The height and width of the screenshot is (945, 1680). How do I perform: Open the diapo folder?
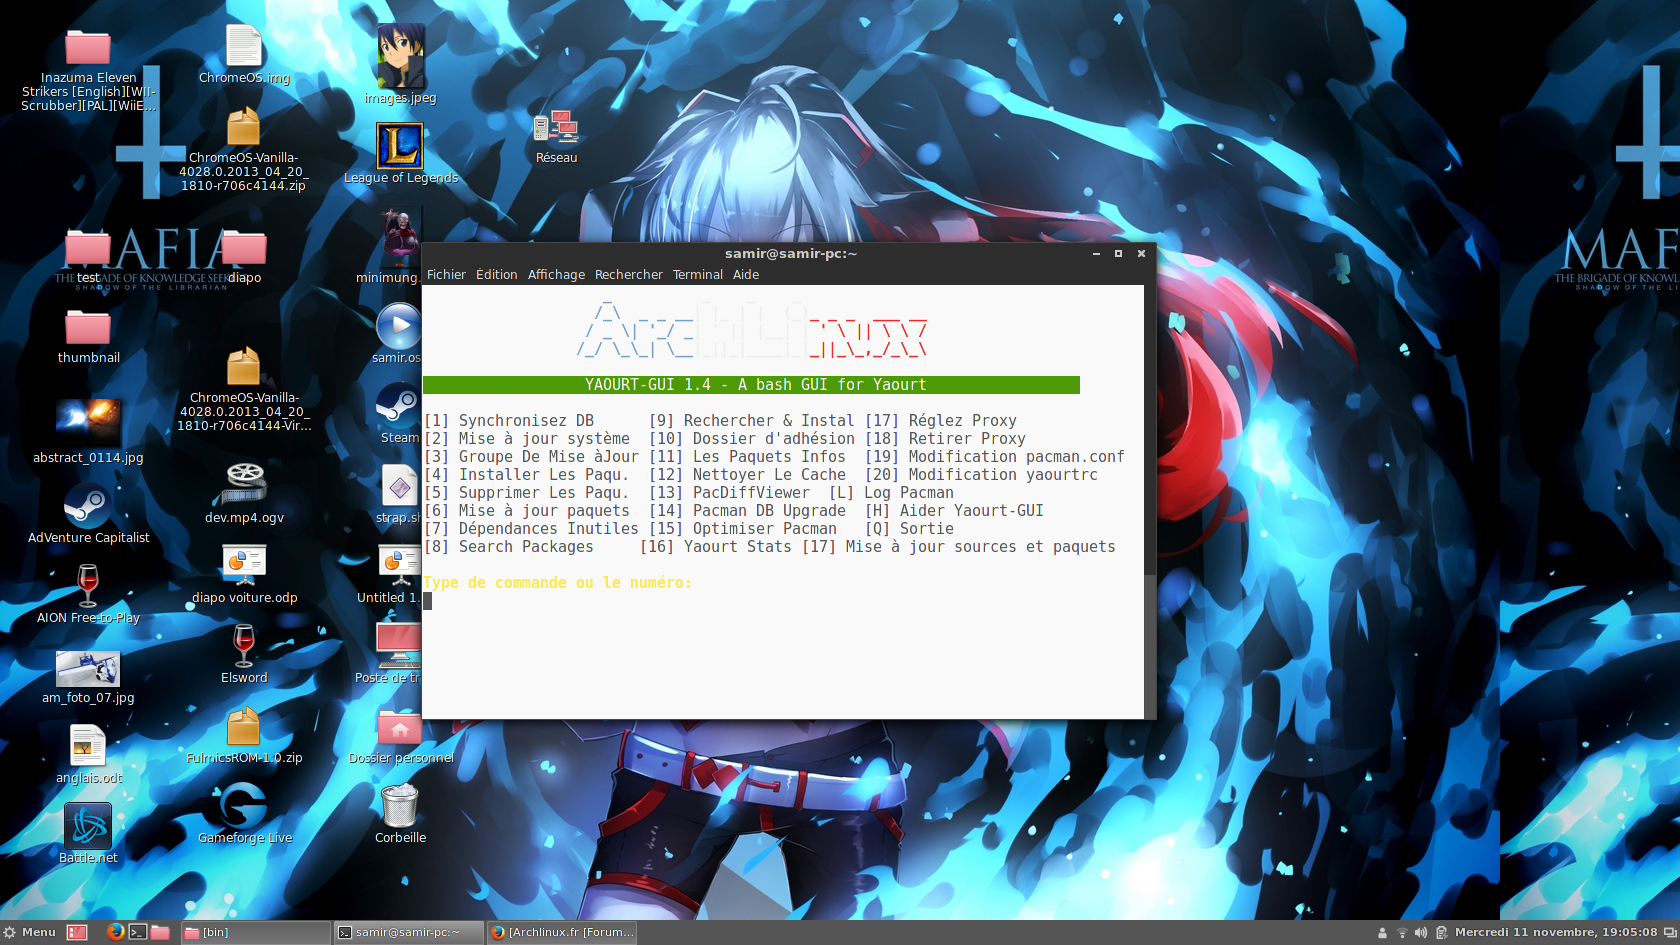point(244,248)
